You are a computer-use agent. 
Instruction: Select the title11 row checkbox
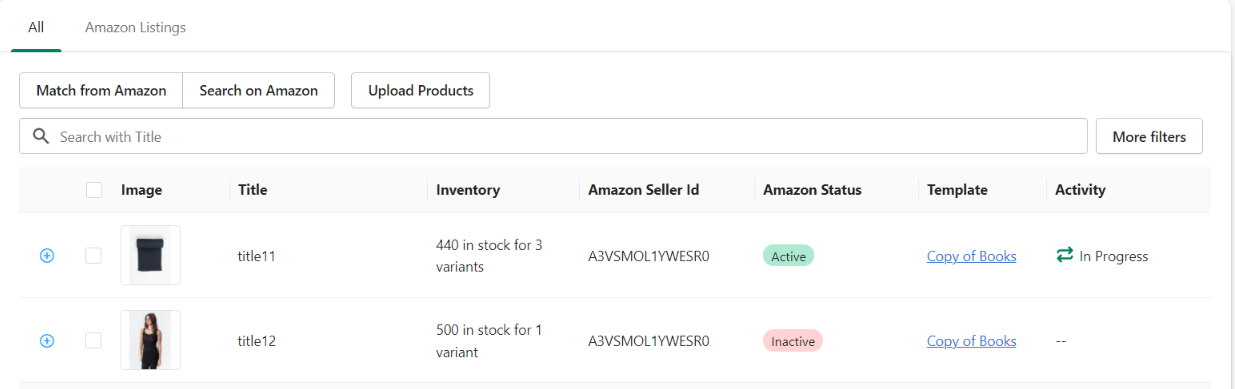tap(93, 256)
